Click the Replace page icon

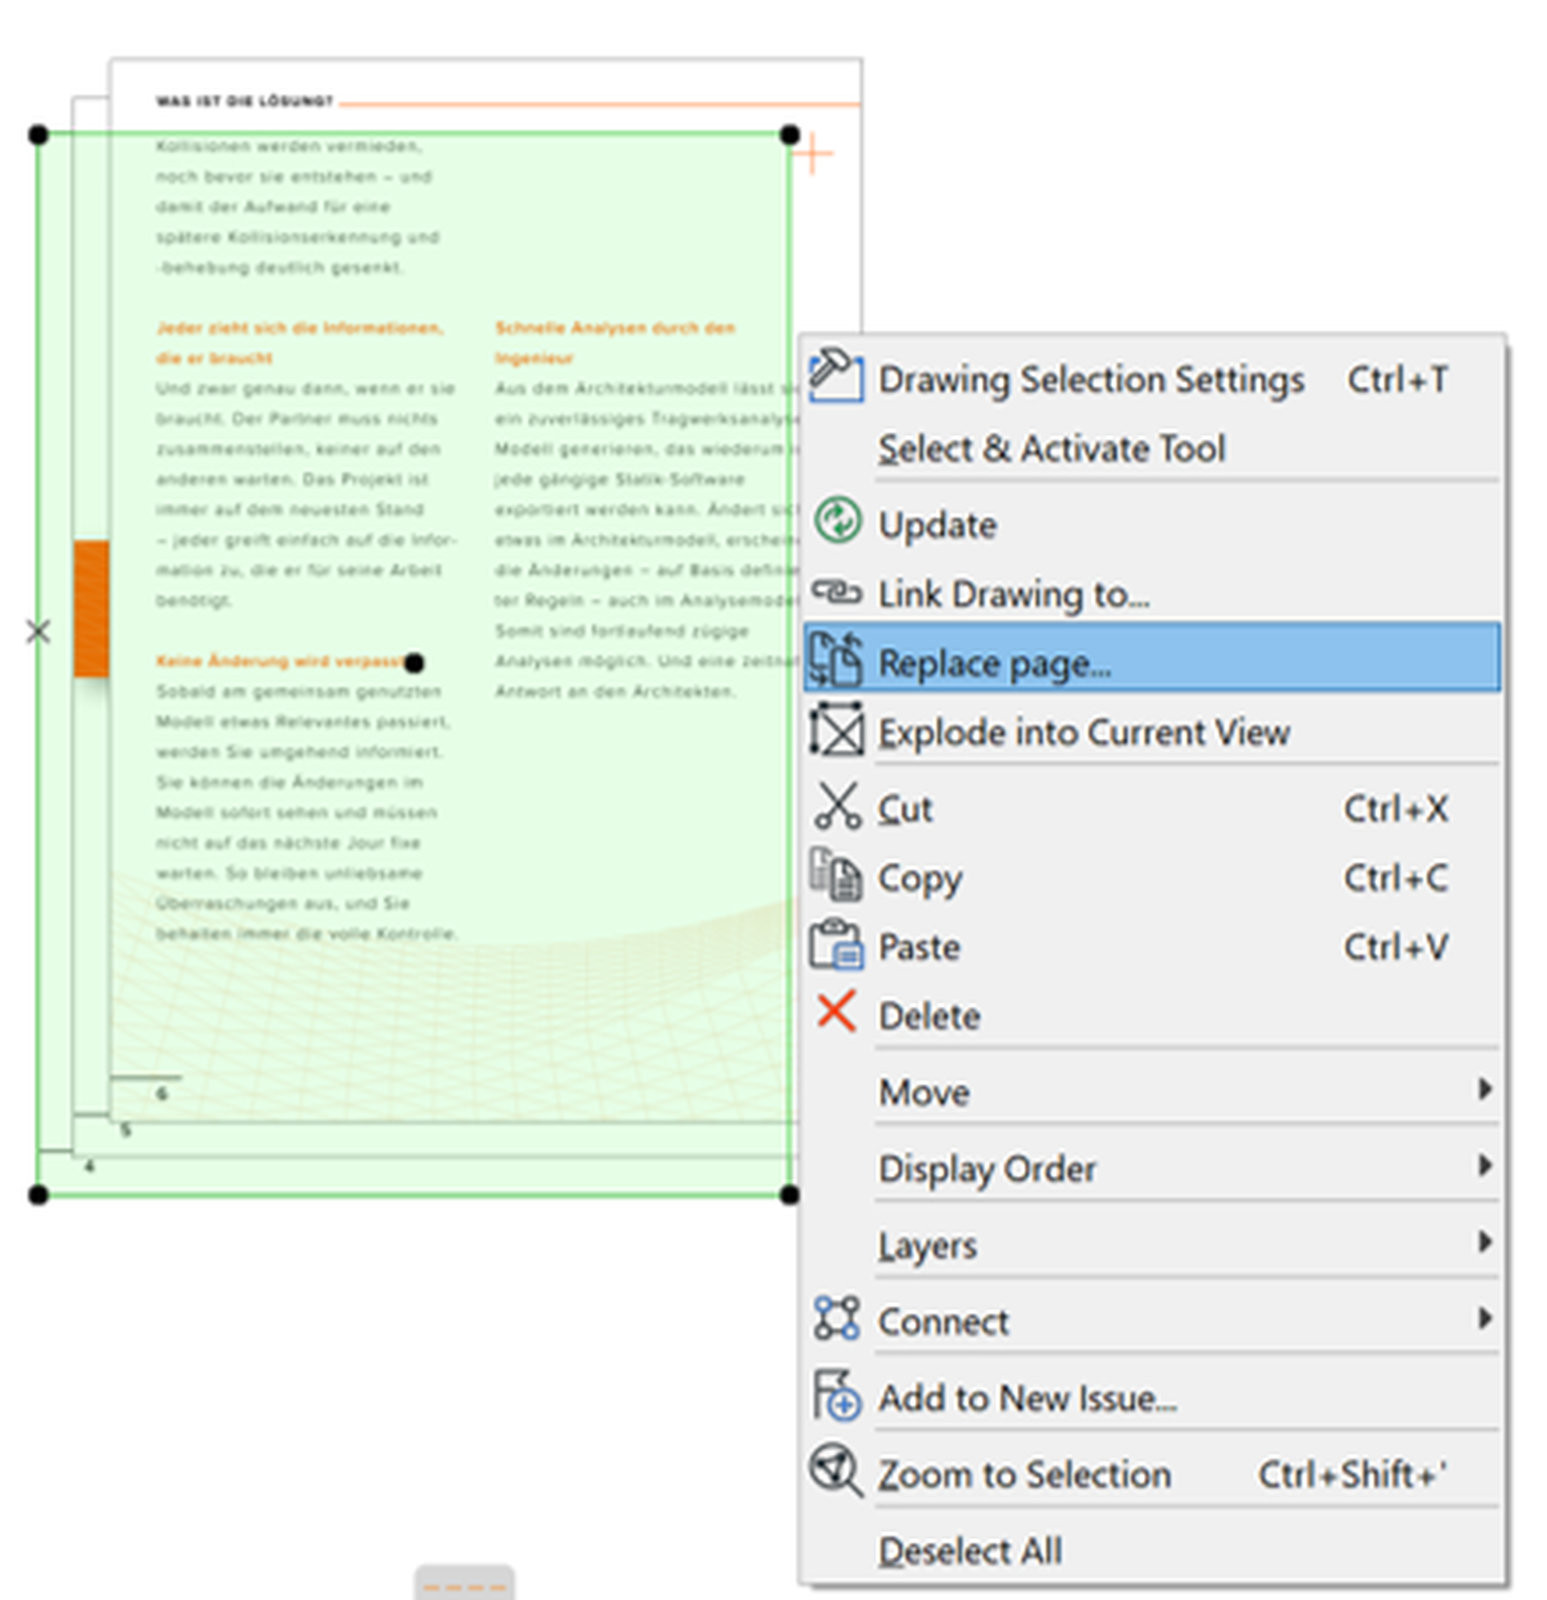[835, 659]
